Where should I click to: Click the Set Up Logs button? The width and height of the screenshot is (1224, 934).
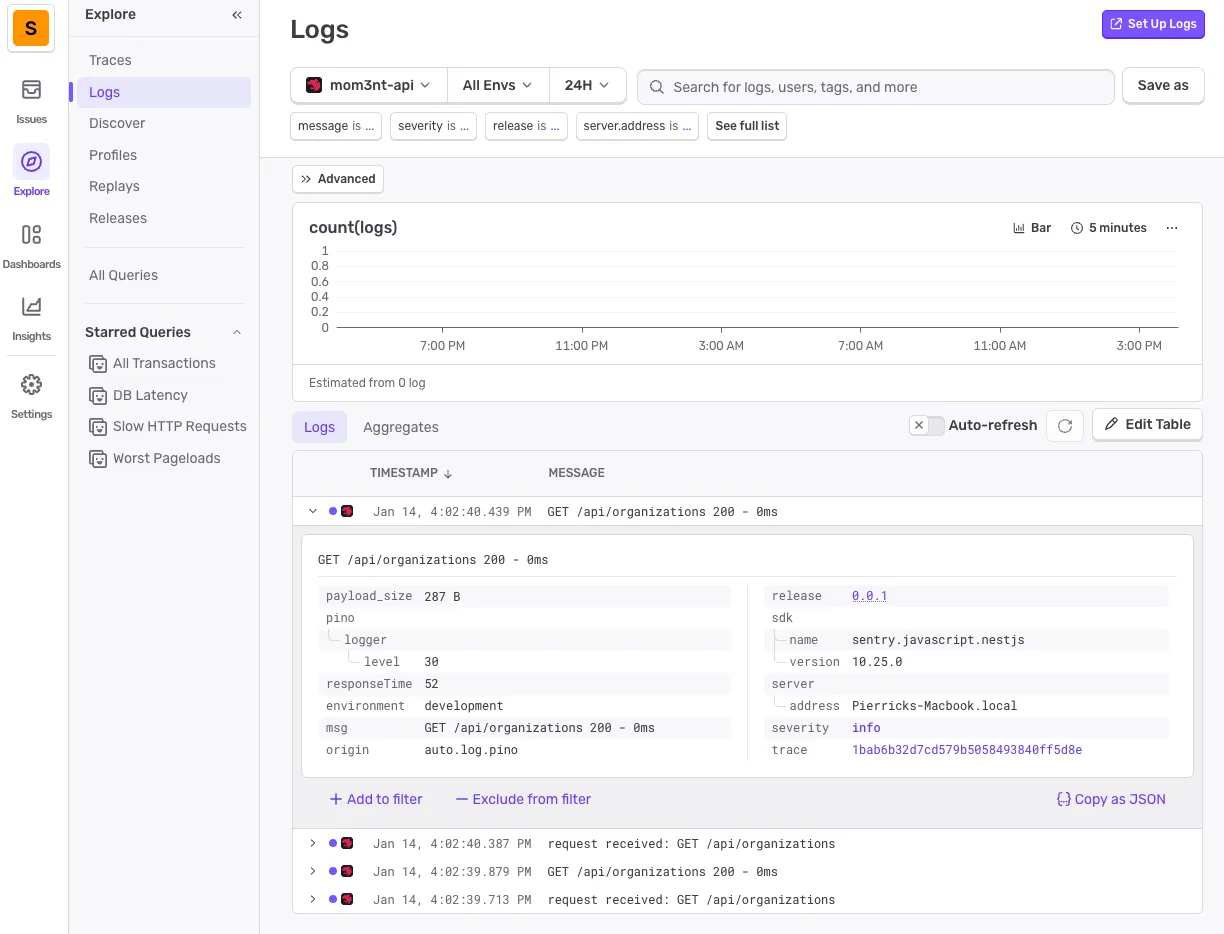pos(1153,23)
